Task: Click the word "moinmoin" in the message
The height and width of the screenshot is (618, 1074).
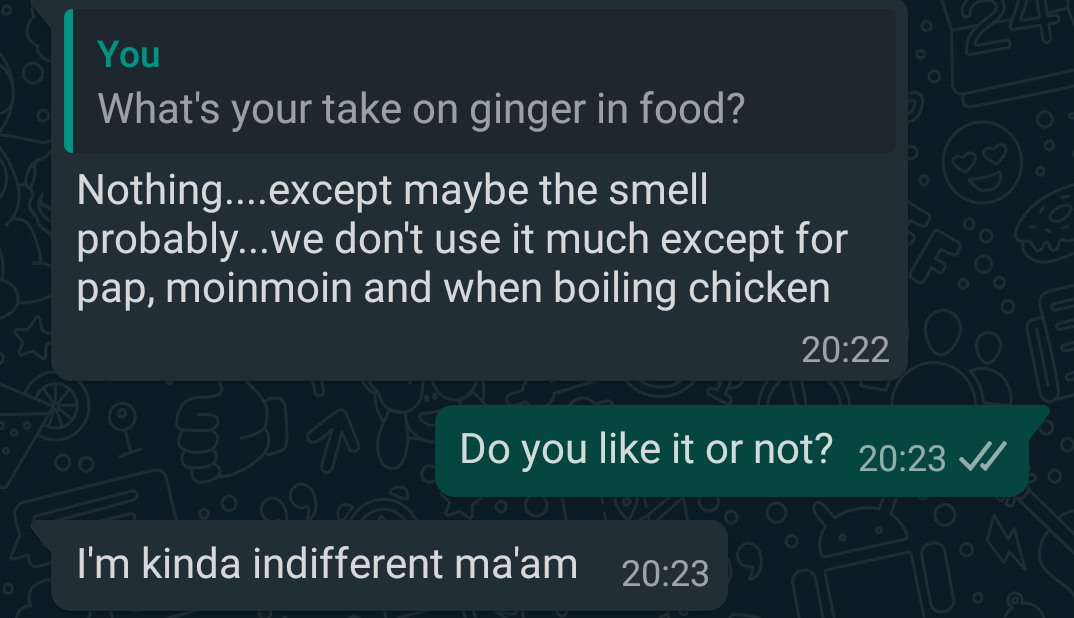Action: click(x=259, y=289)
